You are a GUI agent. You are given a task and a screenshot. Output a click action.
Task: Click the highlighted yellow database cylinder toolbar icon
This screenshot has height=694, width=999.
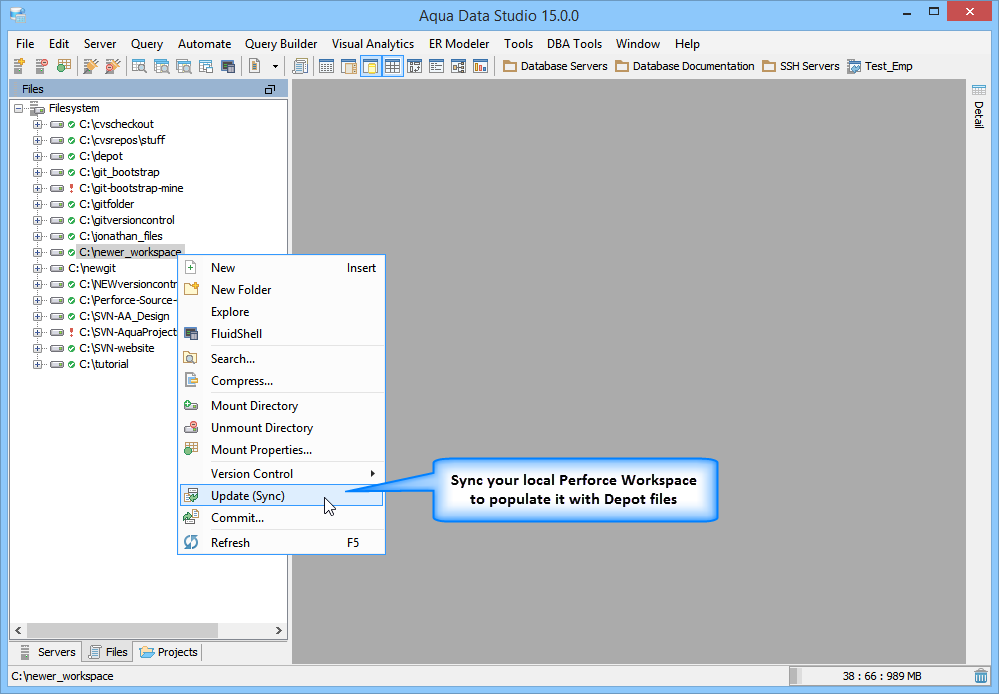371,66
